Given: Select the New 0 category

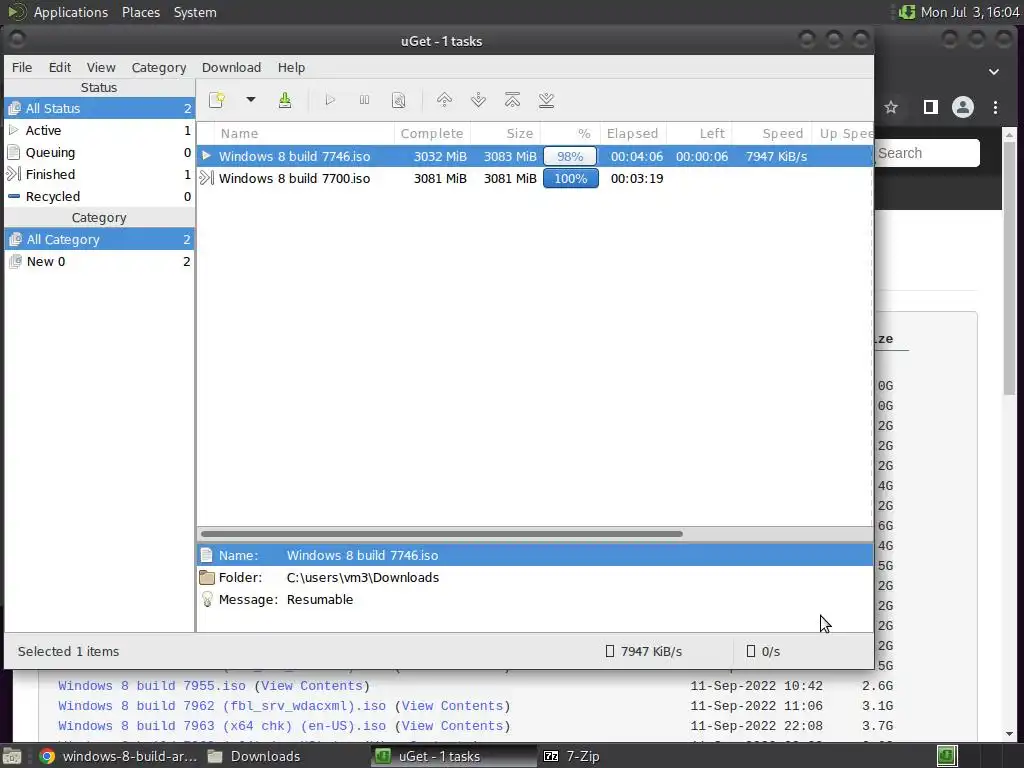Looking at the screenshot, I should coord(99,261).
